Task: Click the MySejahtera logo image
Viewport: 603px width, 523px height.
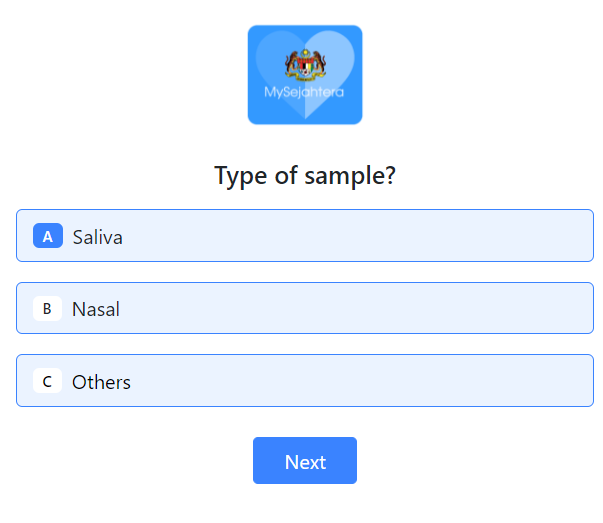Action: coord(305,75)
